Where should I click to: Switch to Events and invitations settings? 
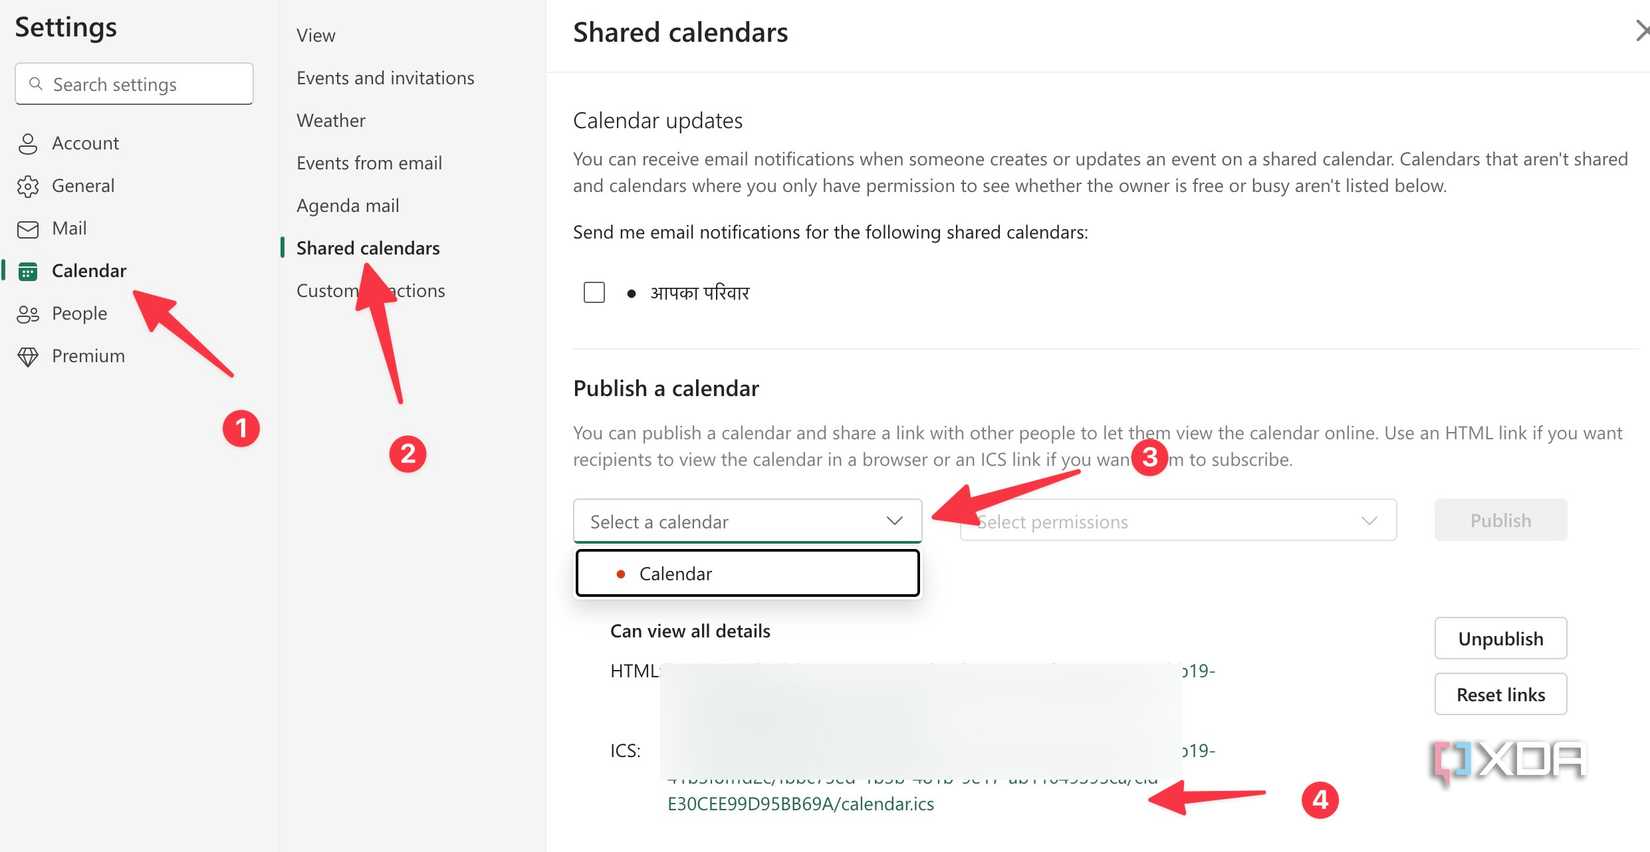[385, 77]
